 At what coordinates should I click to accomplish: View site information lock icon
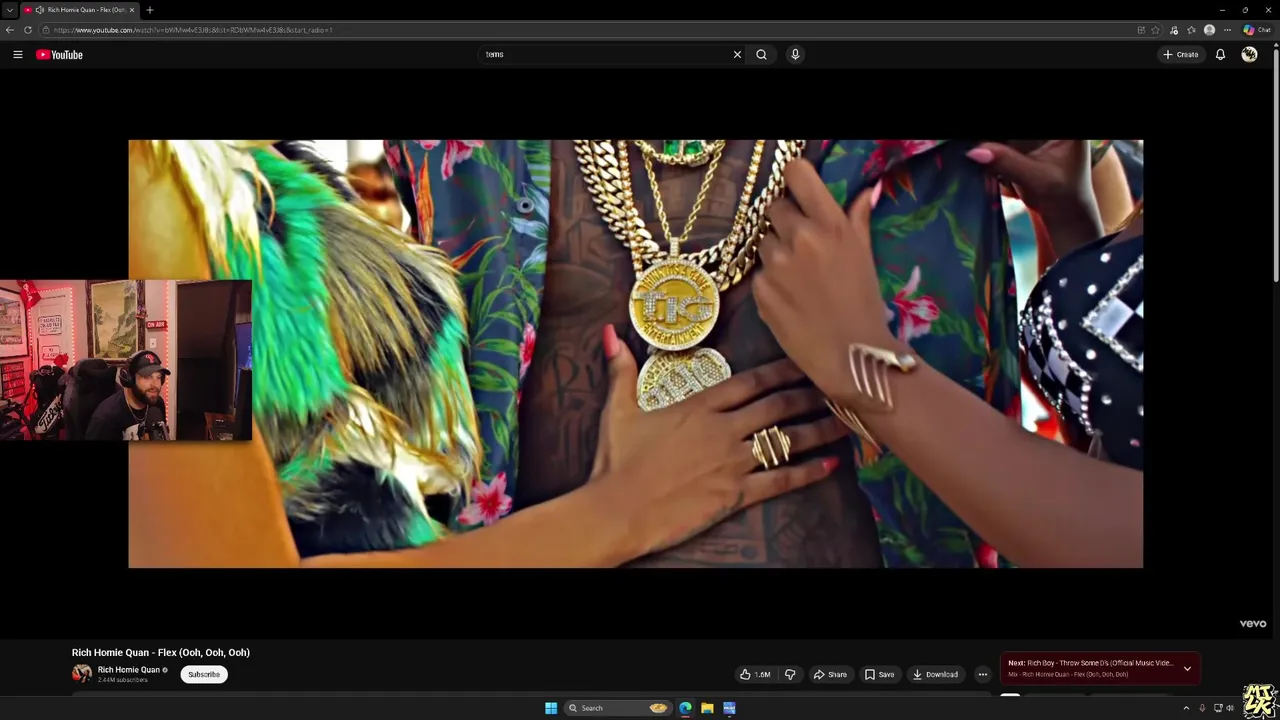[46, 30]
